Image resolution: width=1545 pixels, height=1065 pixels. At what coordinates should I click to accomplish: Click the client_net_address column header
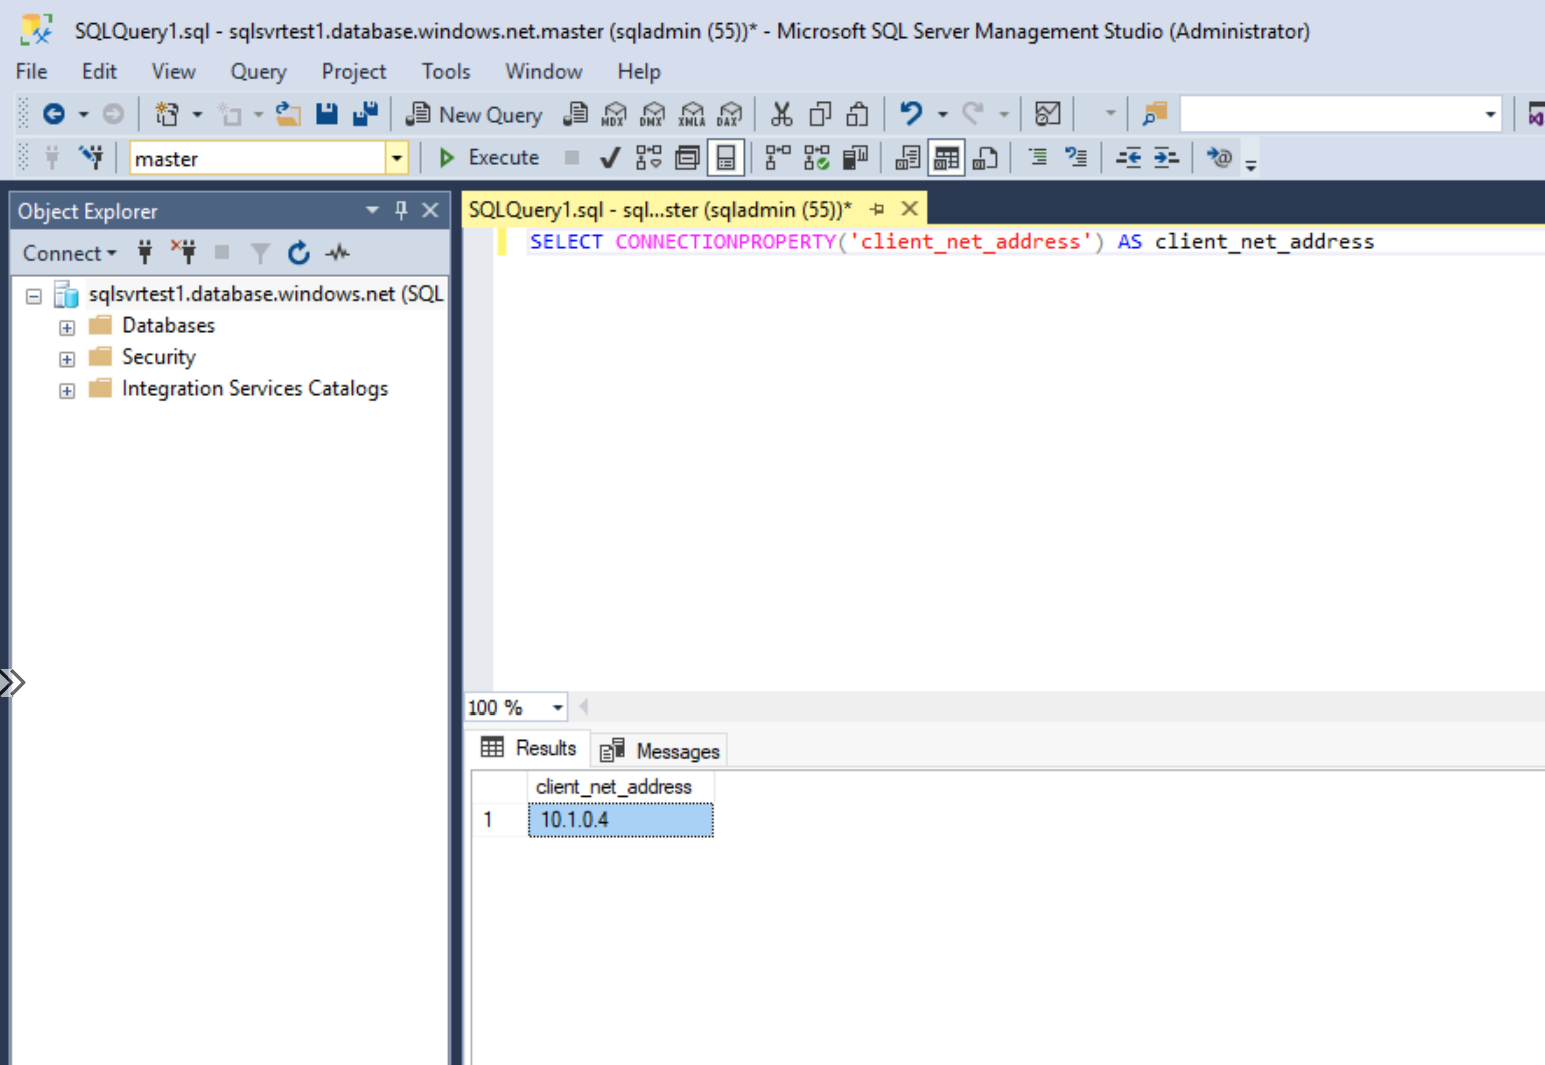(621, 787)
